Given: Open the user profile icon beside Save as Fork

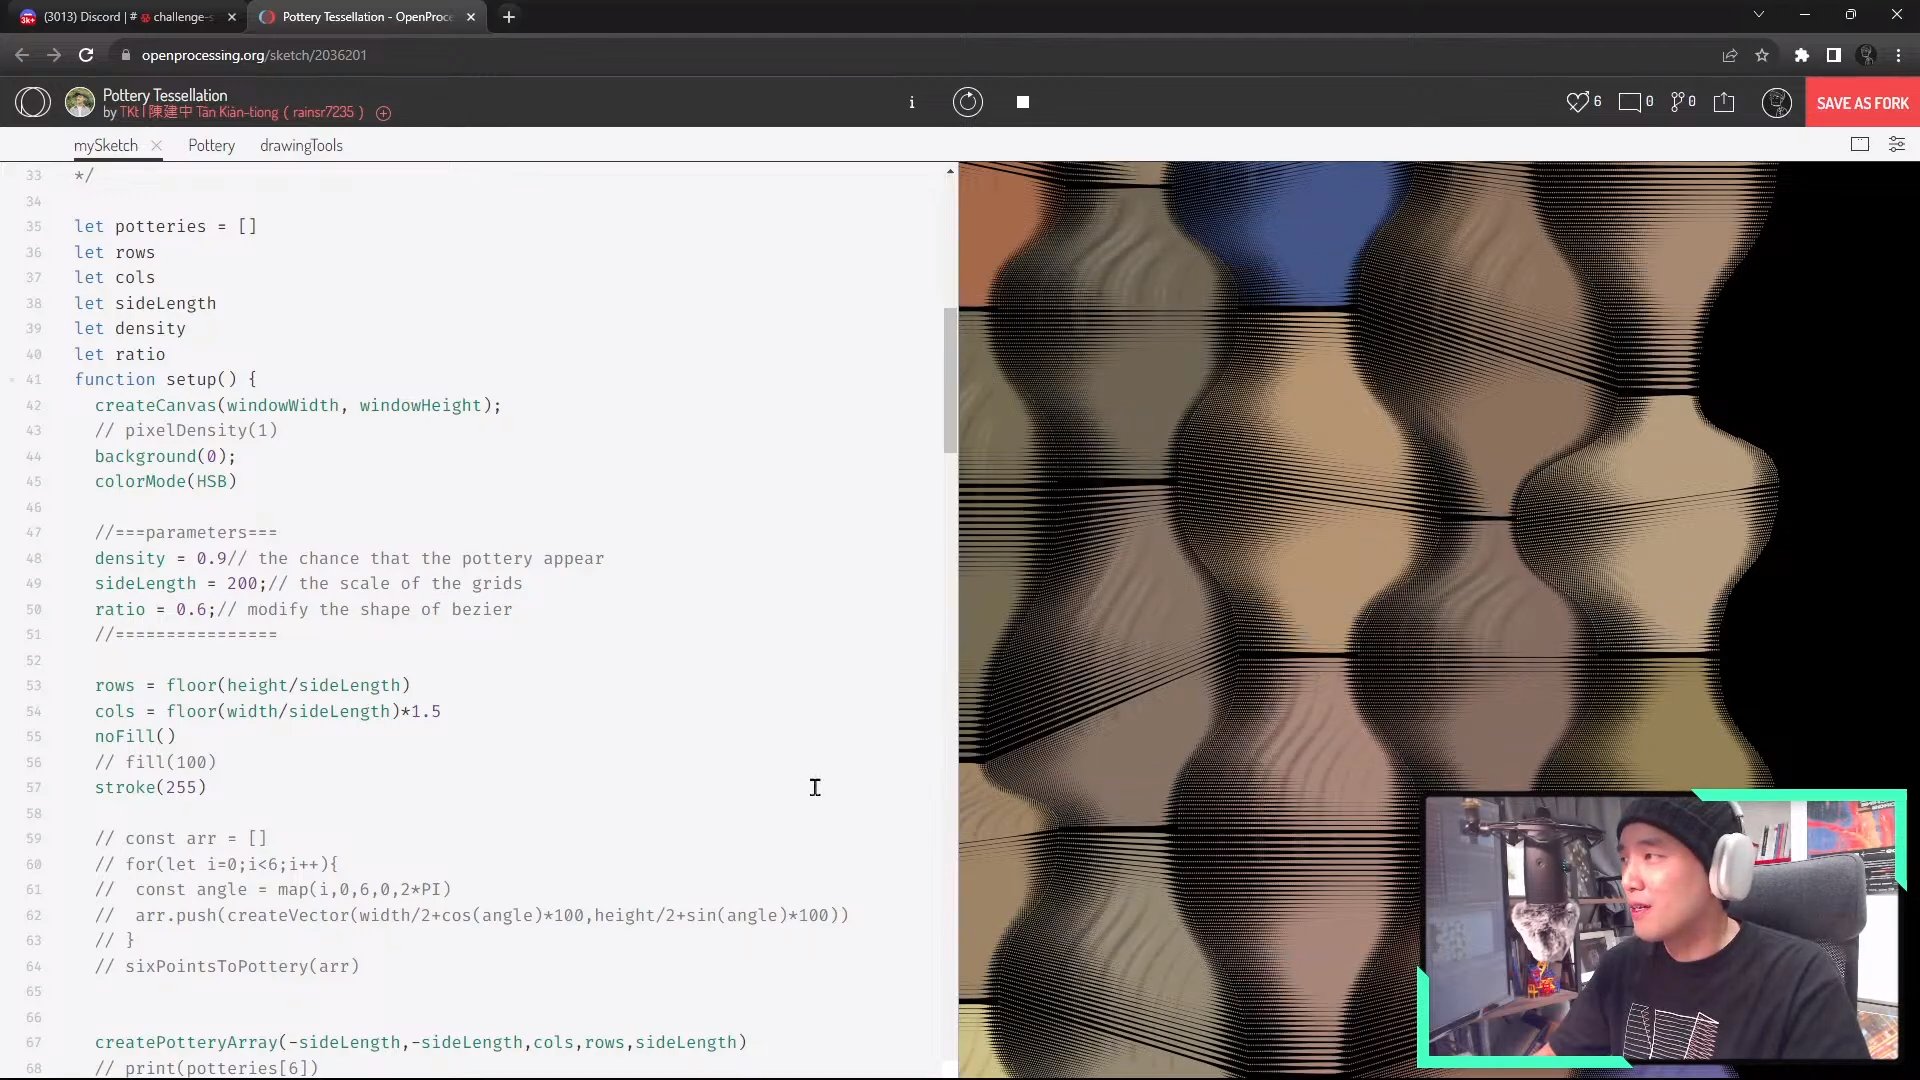Looking at the screenshot, I should click(x=1776, y=102).
